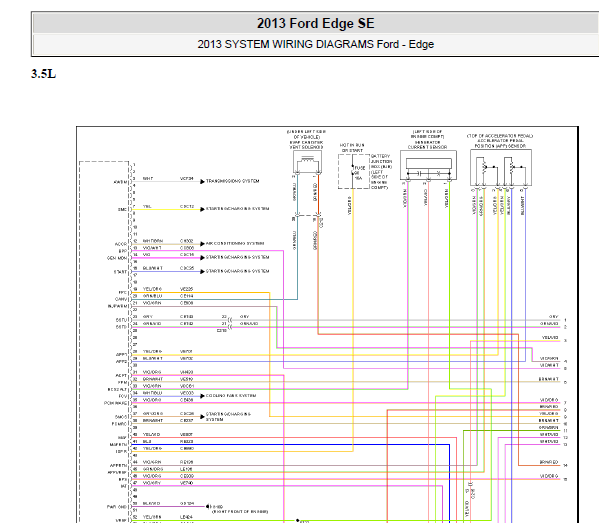Click the dashed module connector box outline
599x523 pixels.
pos(104,342)
